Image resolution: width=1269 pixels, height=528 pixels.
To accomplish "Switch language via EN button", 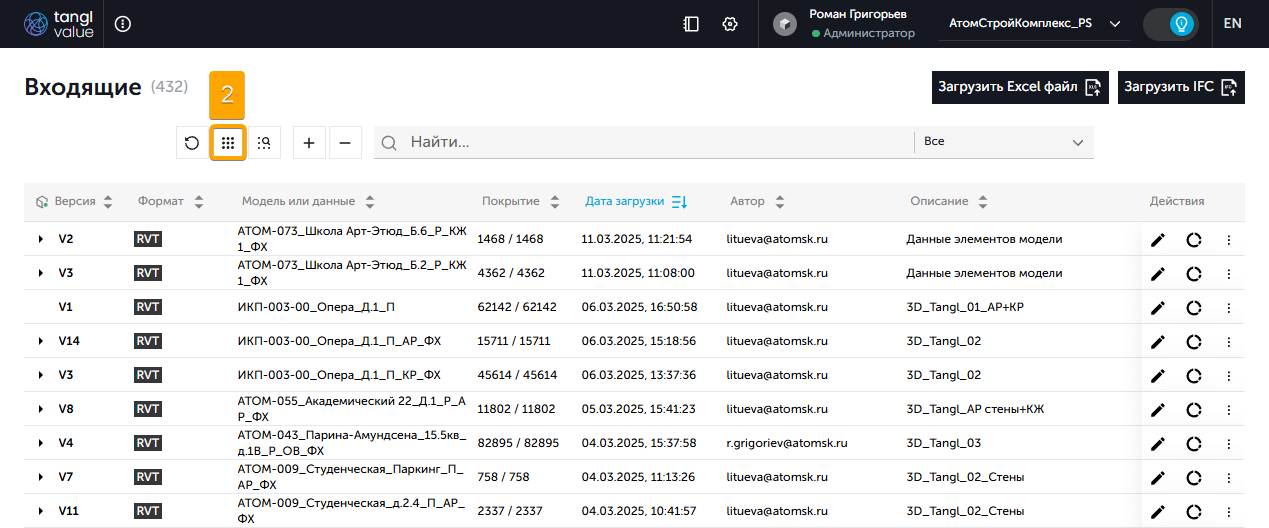I will [1232, 24].
